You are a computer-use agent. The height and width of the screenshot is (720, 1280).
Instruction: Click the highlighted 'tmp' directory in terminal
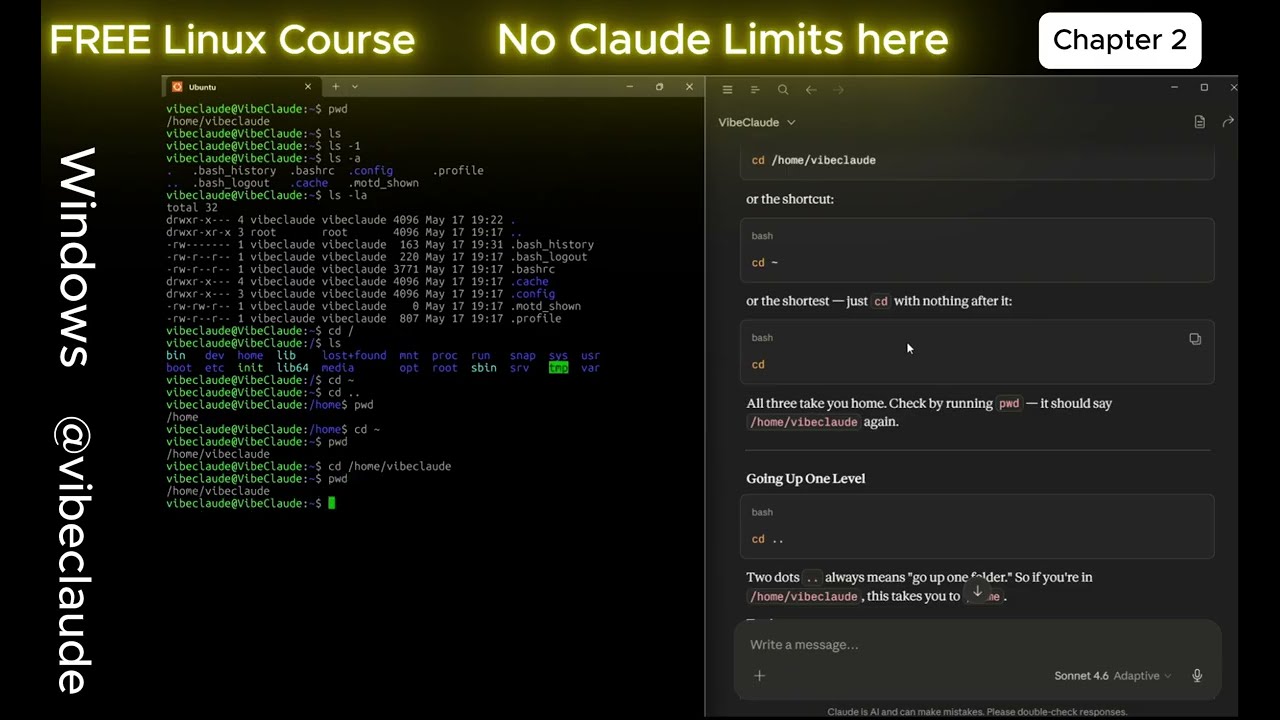pos(558,368)
